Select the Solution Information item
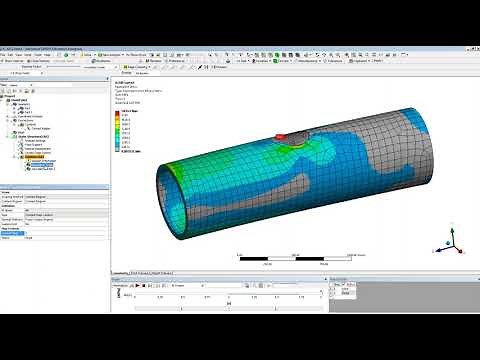Screen dimensions: 480x360 tap(44, 161)
